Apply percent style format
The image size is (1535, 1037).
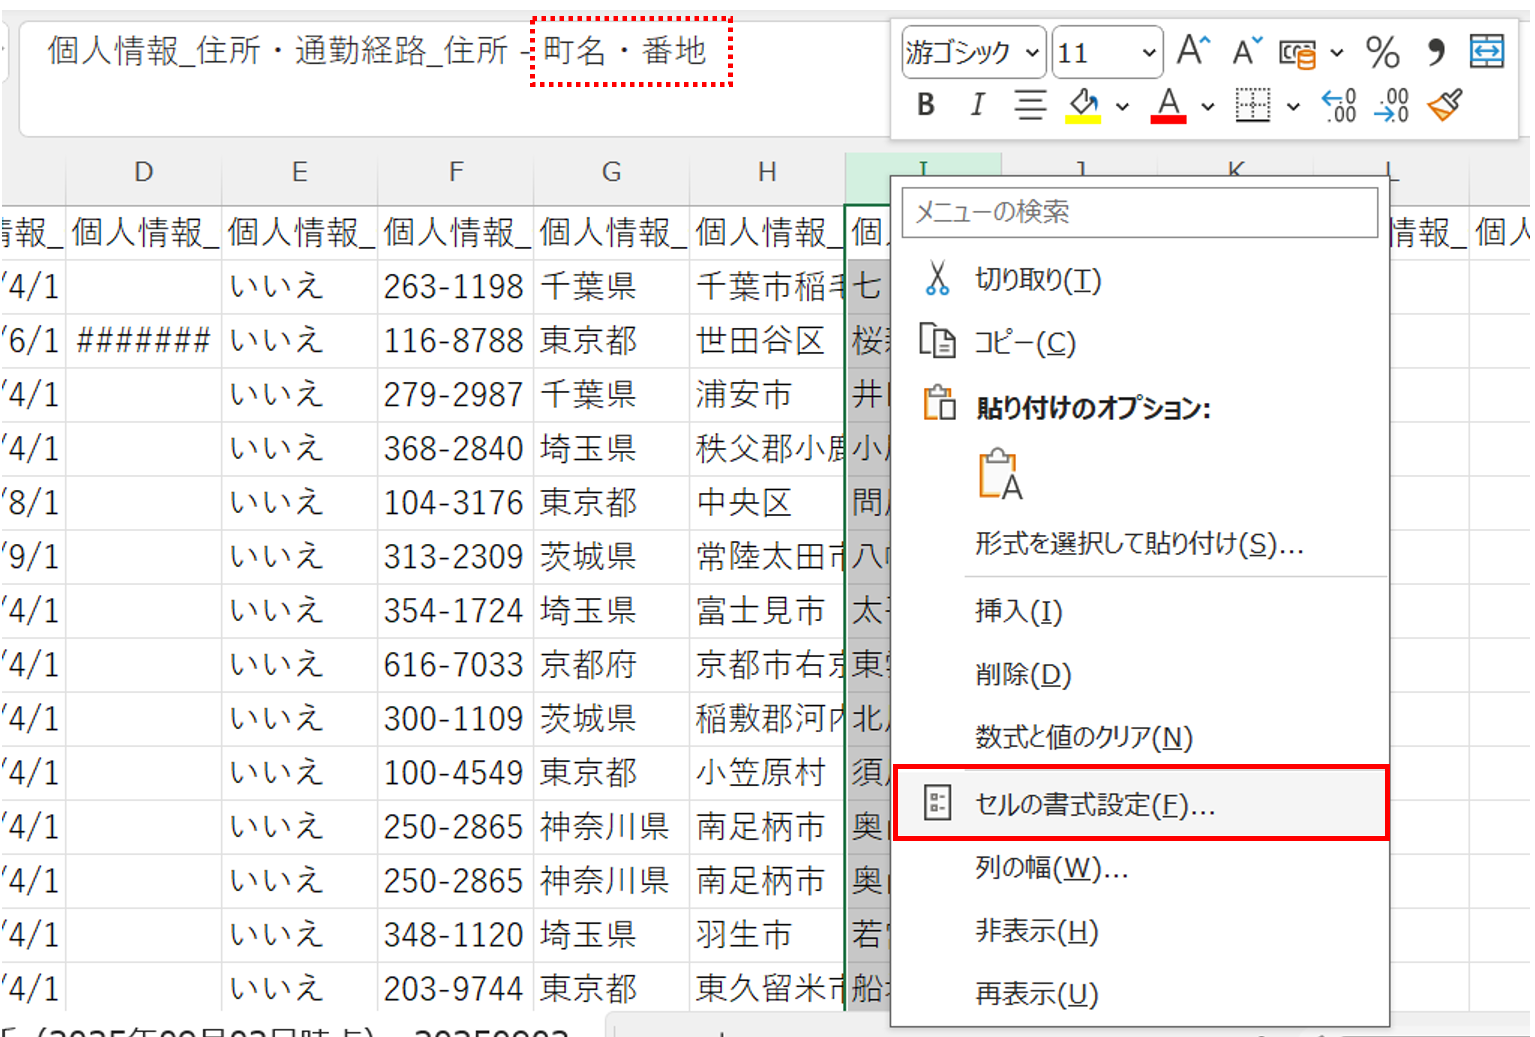[x=1382, y=52]
